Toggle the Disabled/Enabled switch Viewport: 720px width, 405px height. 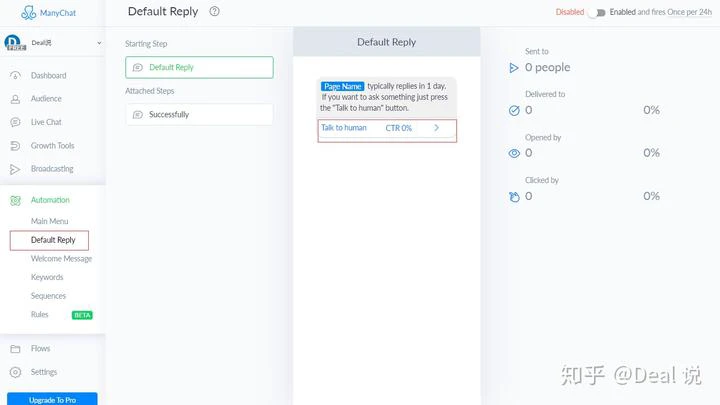pyautogui.click(x=597, y=12)
